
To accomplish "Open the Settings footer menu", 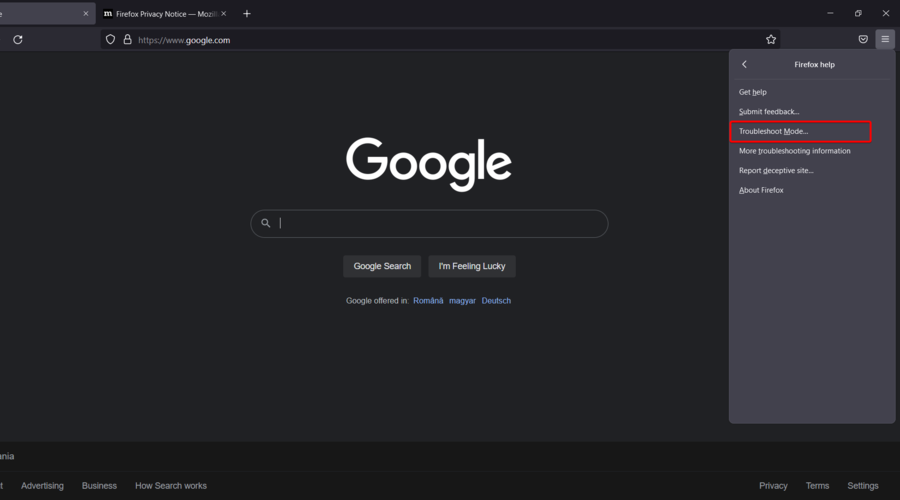I will pos(863,486).
